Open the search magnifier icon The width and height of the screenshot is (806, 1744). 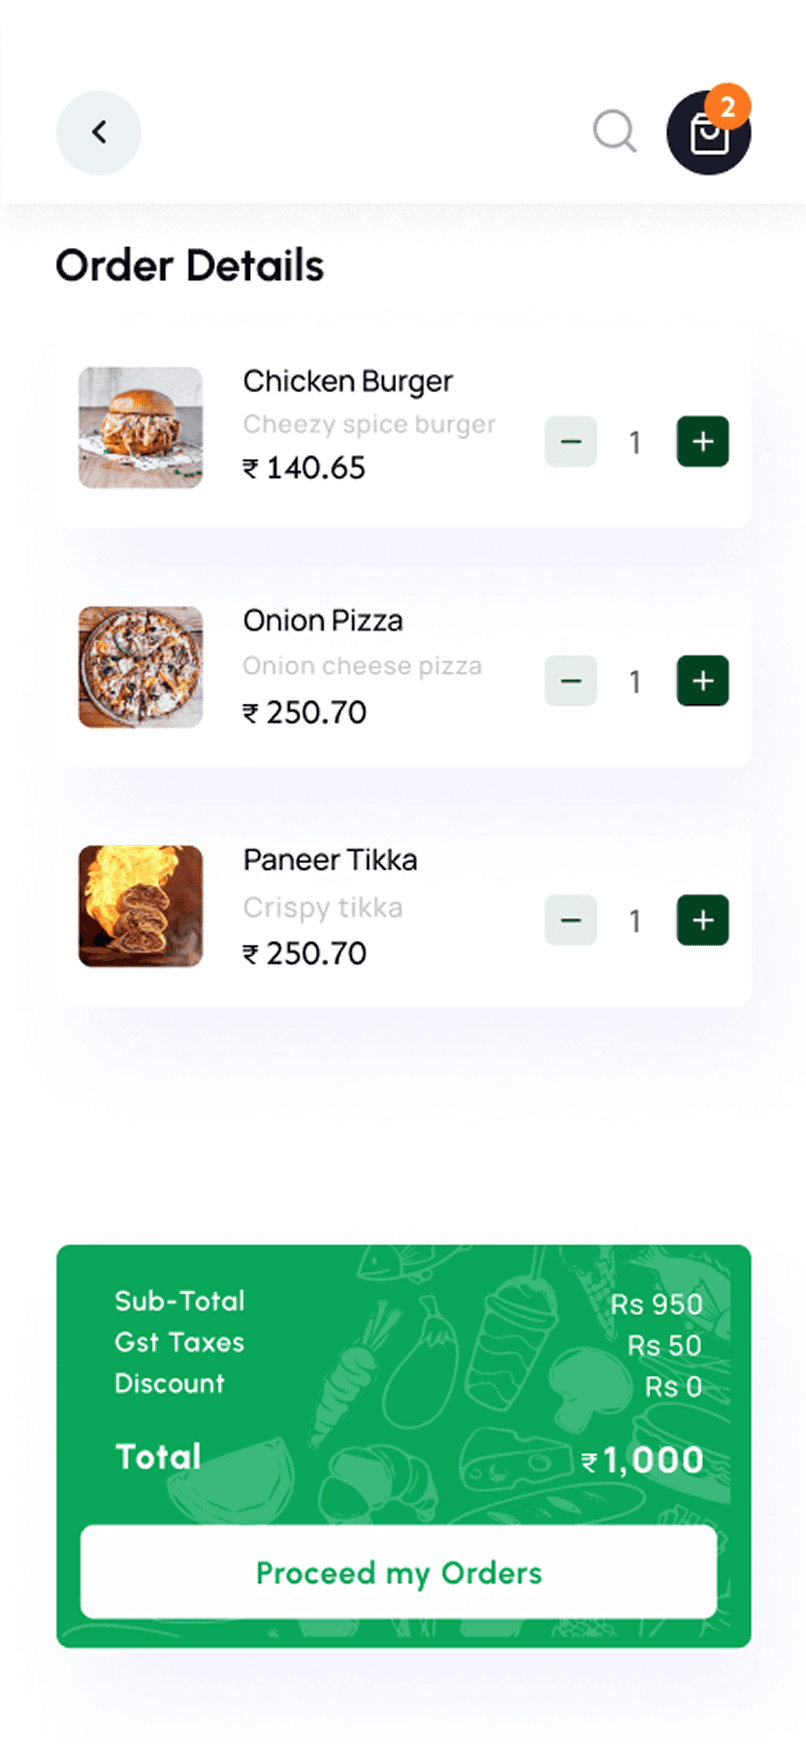point(614,131)
